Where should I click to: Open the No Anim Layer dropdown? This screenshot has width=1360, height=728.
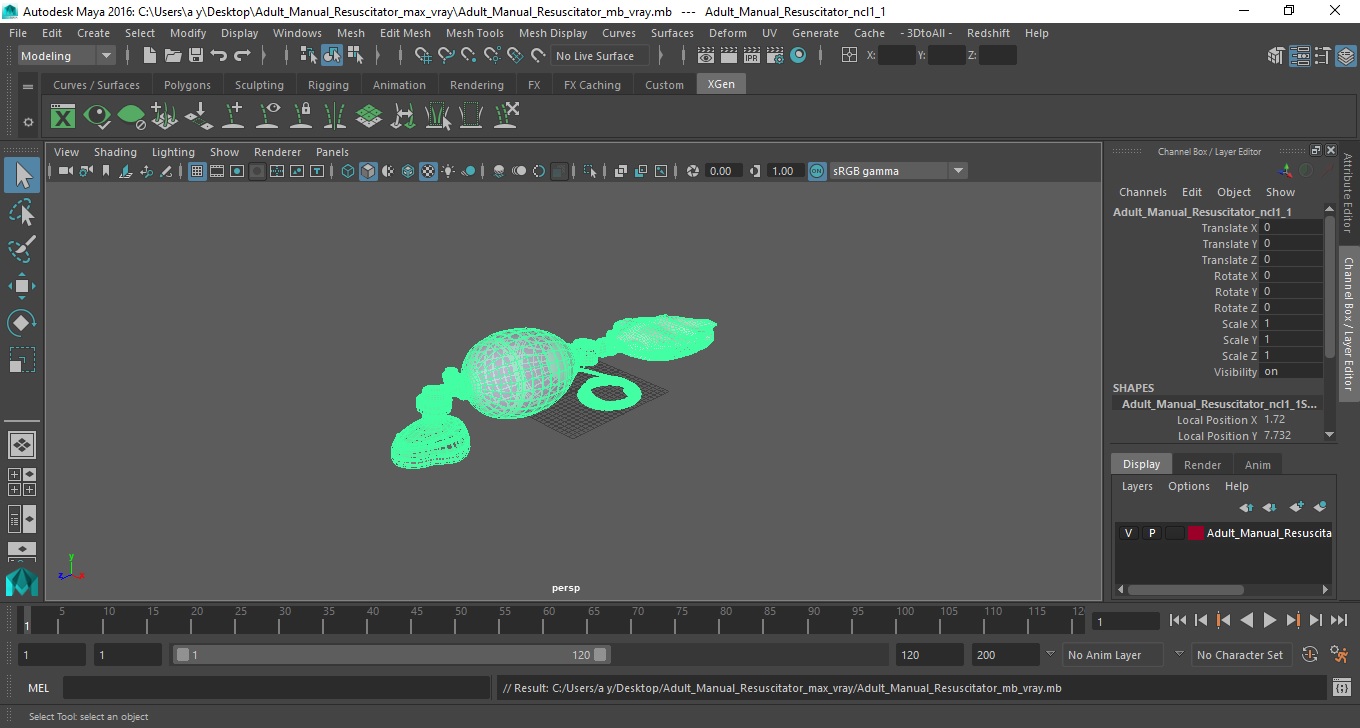(x=1112, y=655)
